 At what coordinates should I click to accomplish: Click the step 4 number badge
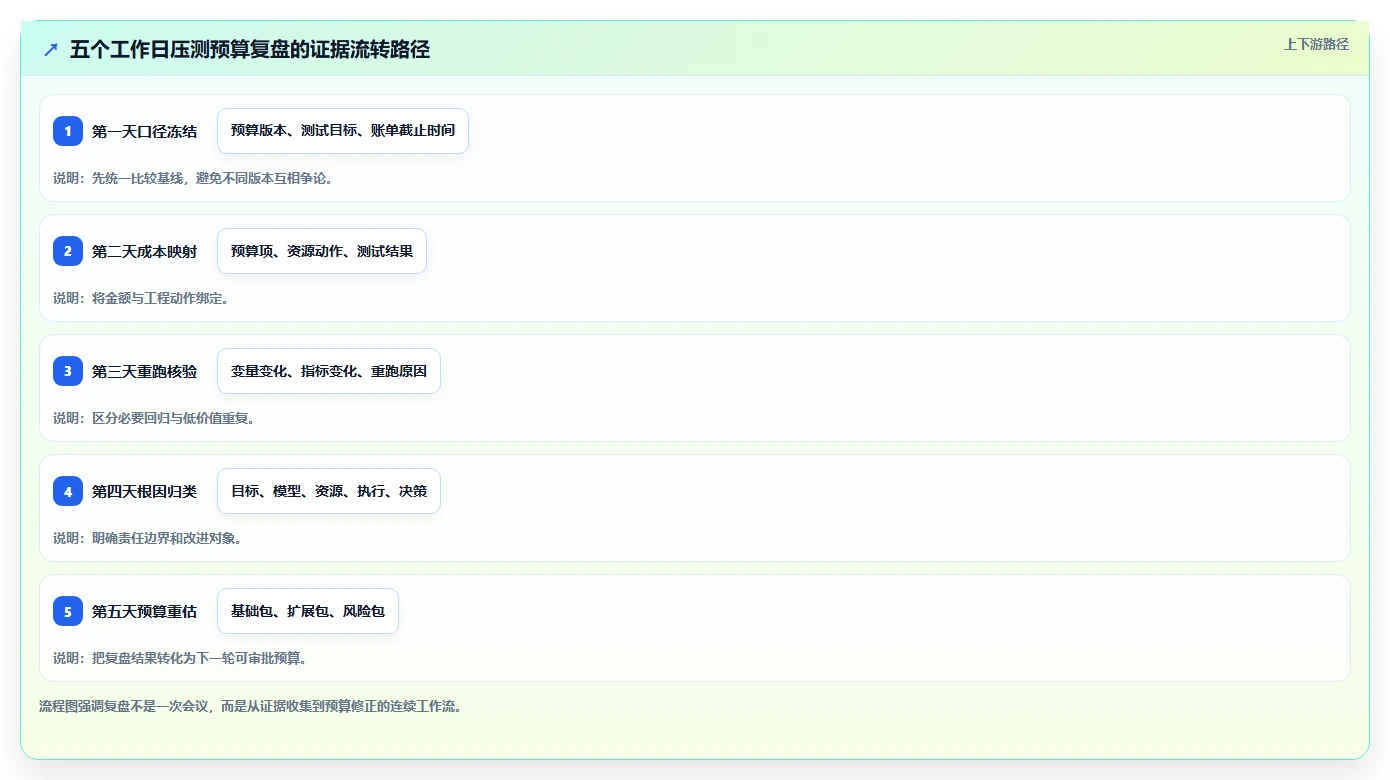tap(68, 491)
